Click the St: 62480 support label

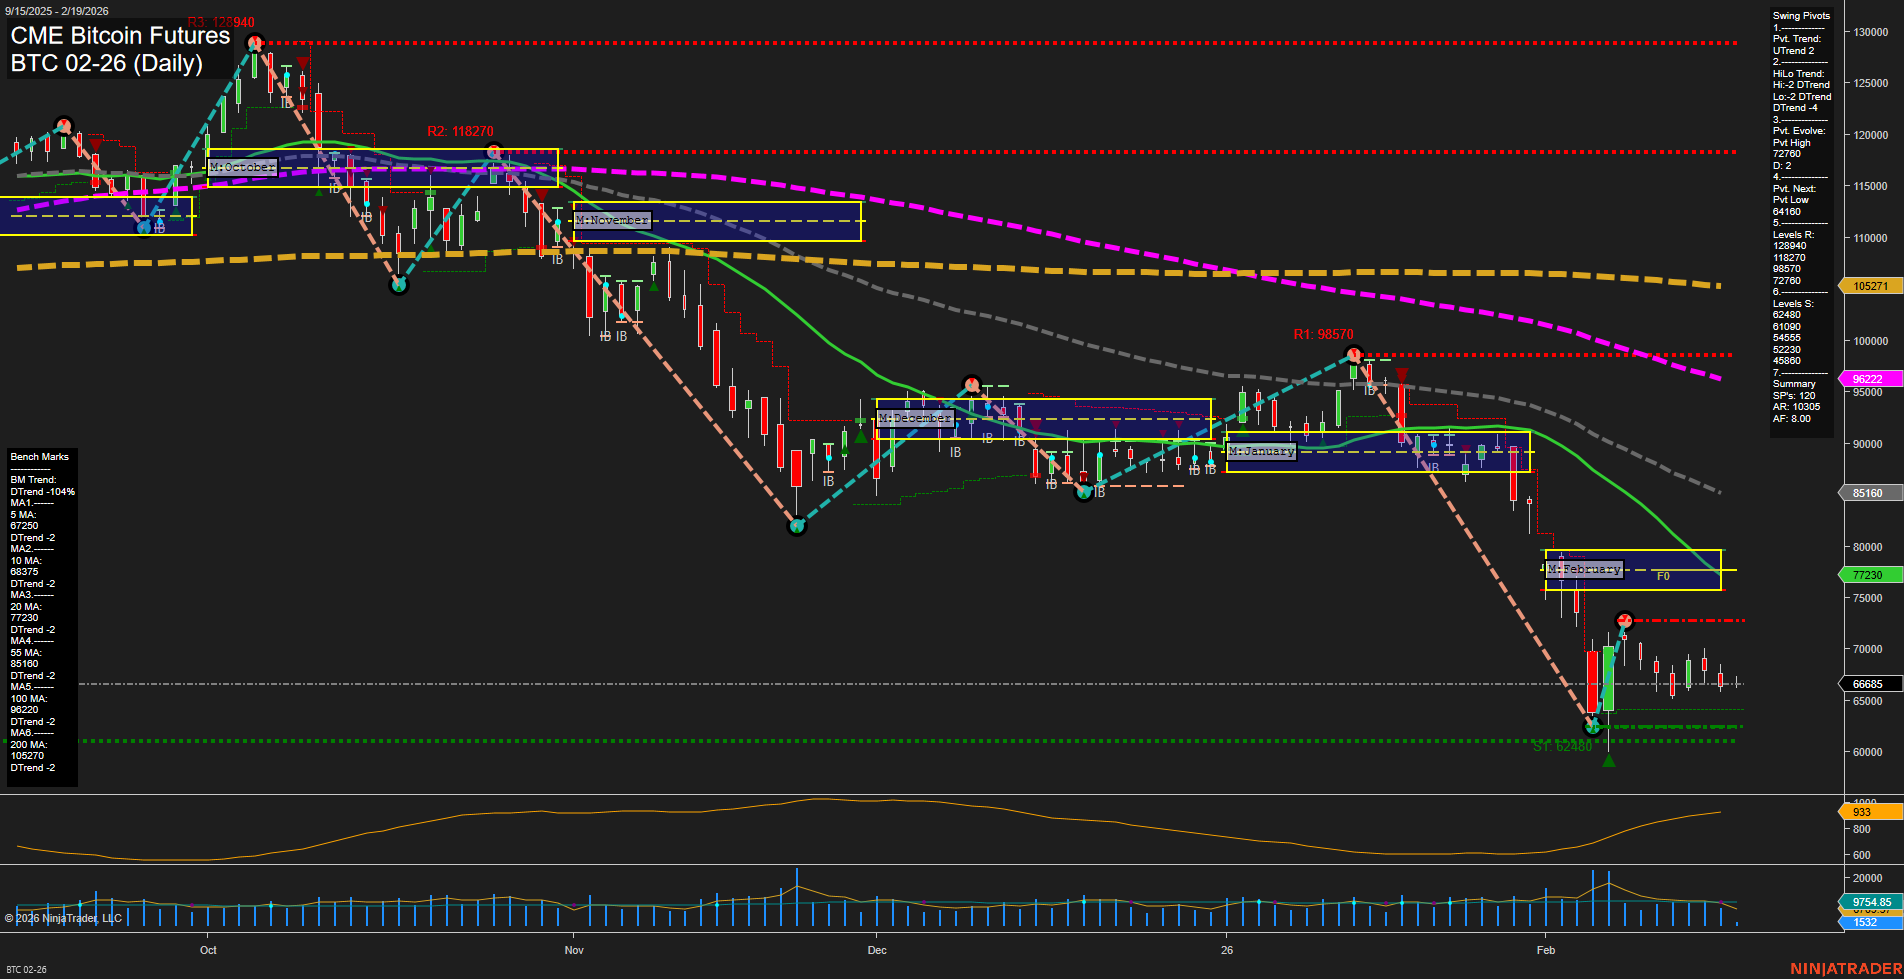pyautogui.click(x=1560, y=746)
